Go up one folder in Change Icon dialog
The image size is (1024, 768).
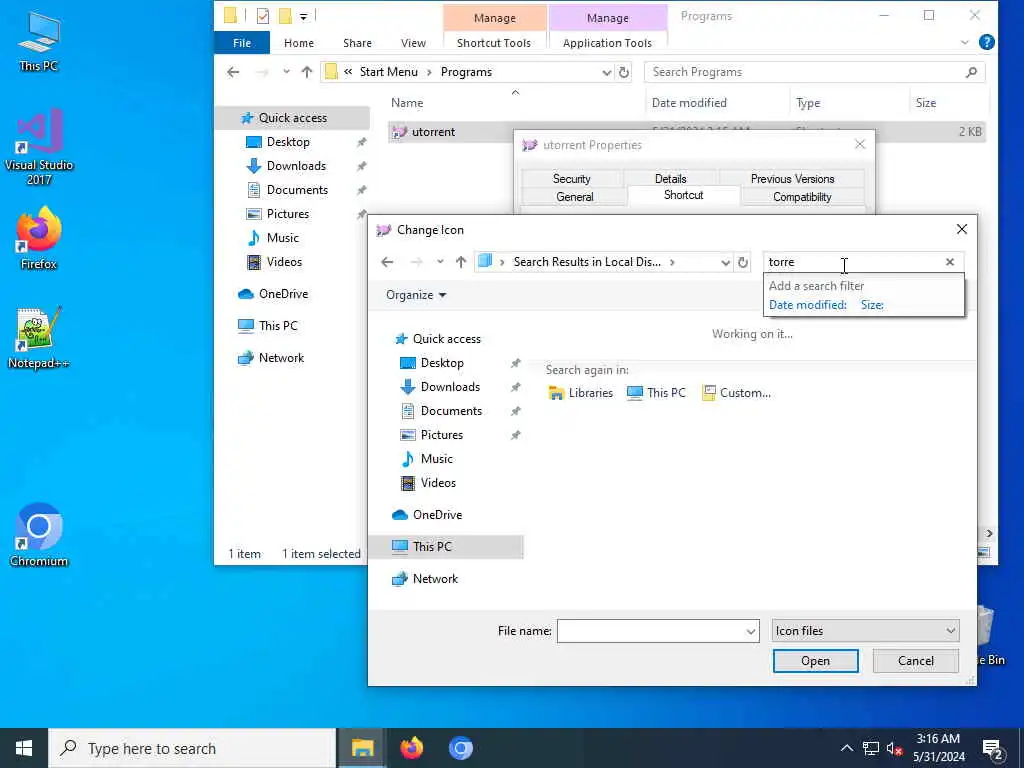click(461, 262)
